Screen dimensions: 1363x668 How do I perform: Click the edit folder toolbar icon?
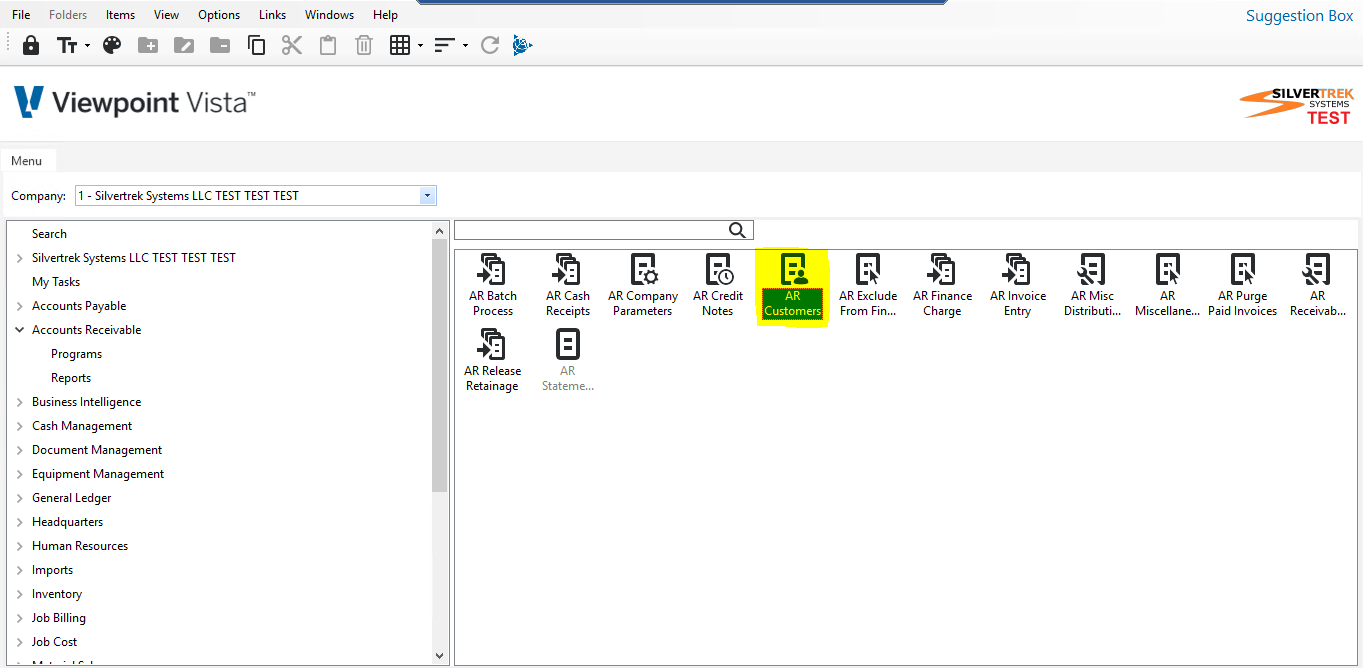(184, 45)
